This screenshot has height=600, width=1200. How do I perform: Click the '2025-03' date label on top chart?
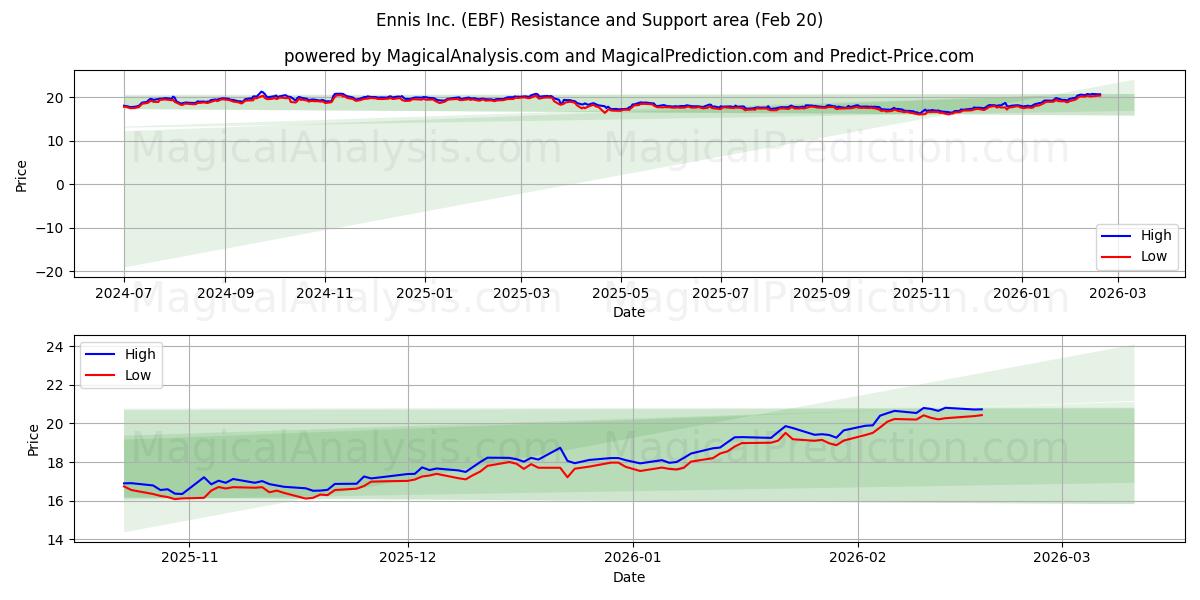tap(521, 294)
